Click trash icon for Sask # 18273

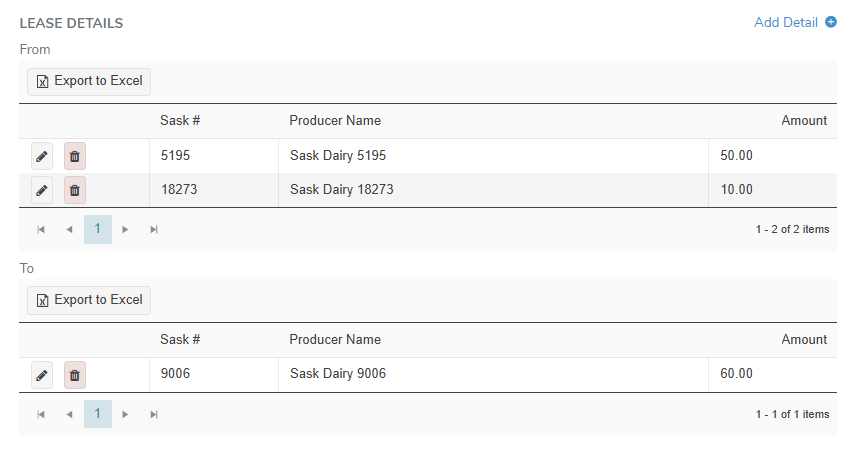point(75,189)
